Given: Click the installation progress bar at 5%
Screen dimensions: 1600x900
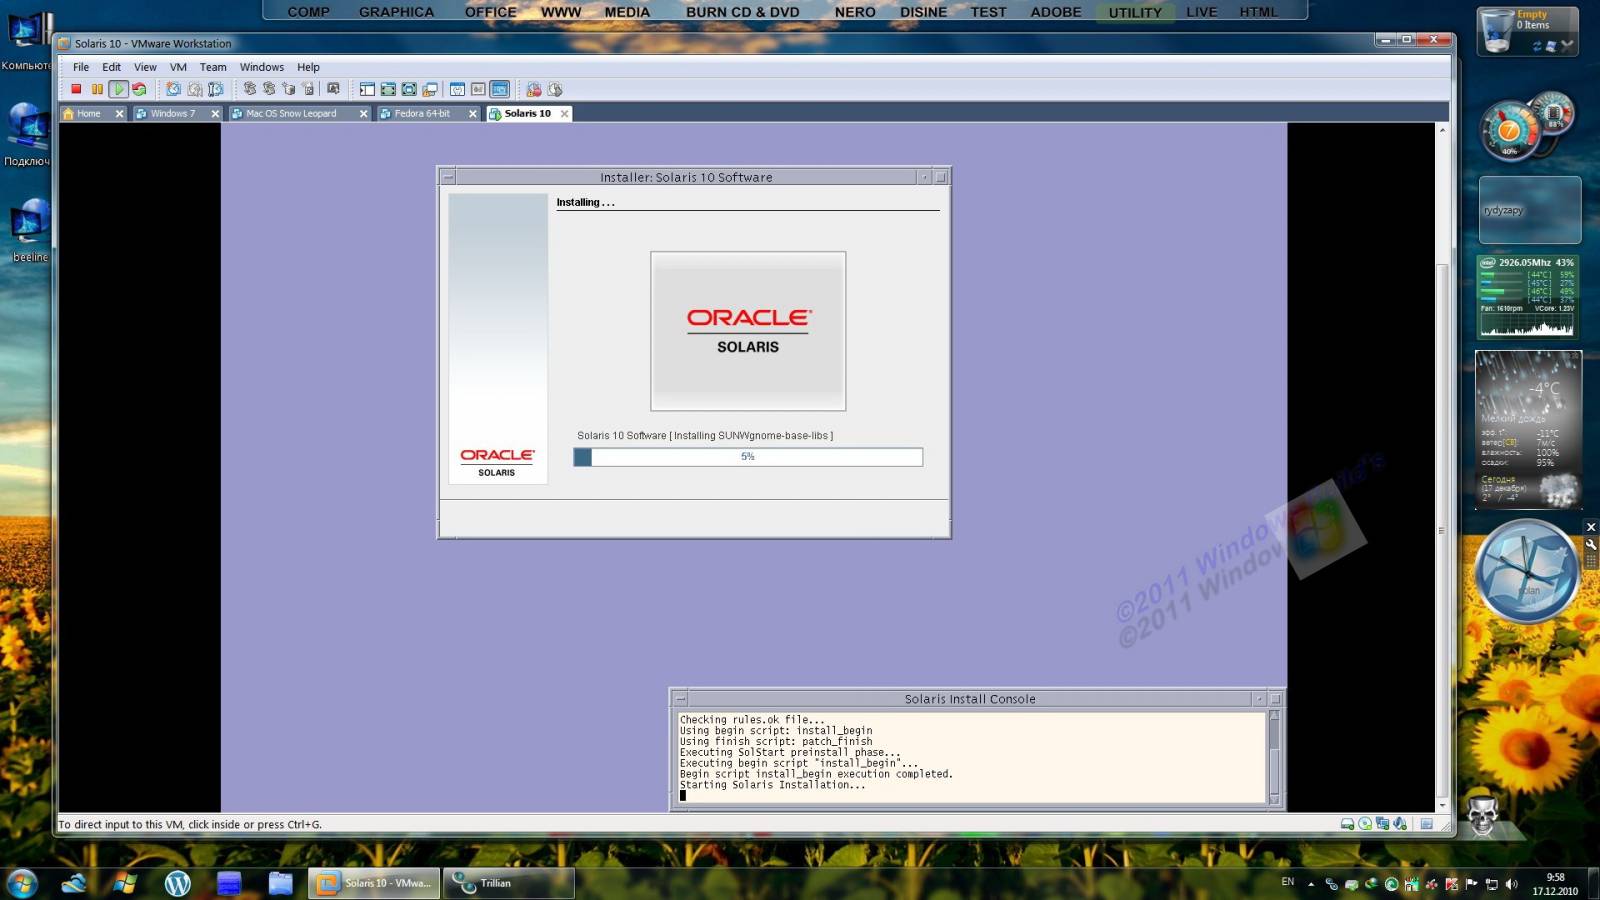Looking at the screenshot, I should 748,457.
